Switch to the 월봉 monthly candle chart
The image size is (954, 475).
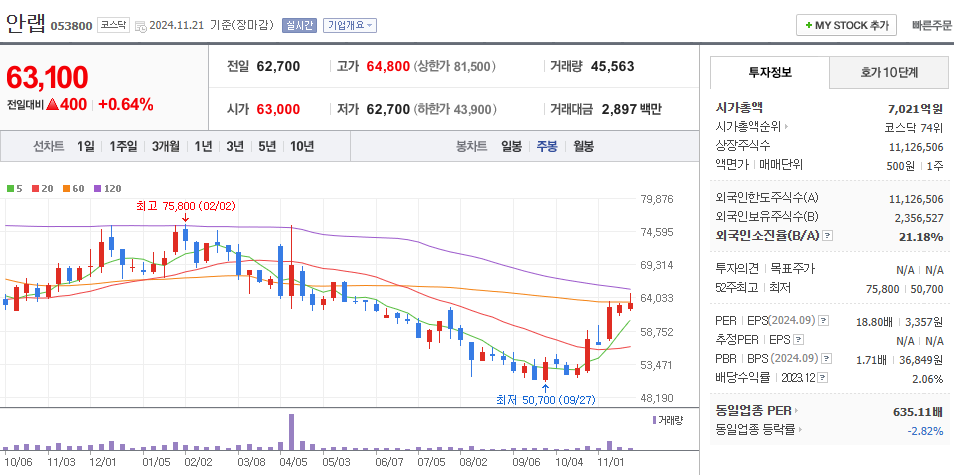coord(583,147)
